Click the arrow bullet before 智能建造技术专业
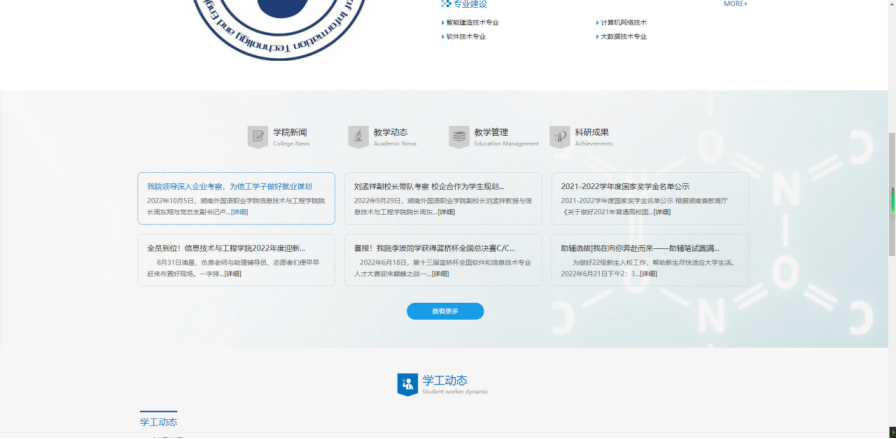 pos(443,22)
